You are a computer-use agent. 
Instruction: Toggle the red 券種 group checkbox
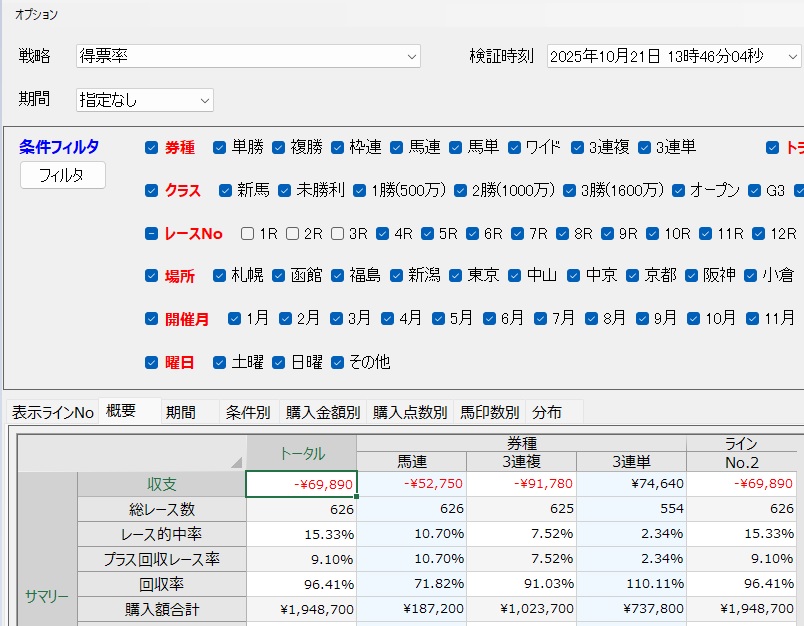coord(151,148)
